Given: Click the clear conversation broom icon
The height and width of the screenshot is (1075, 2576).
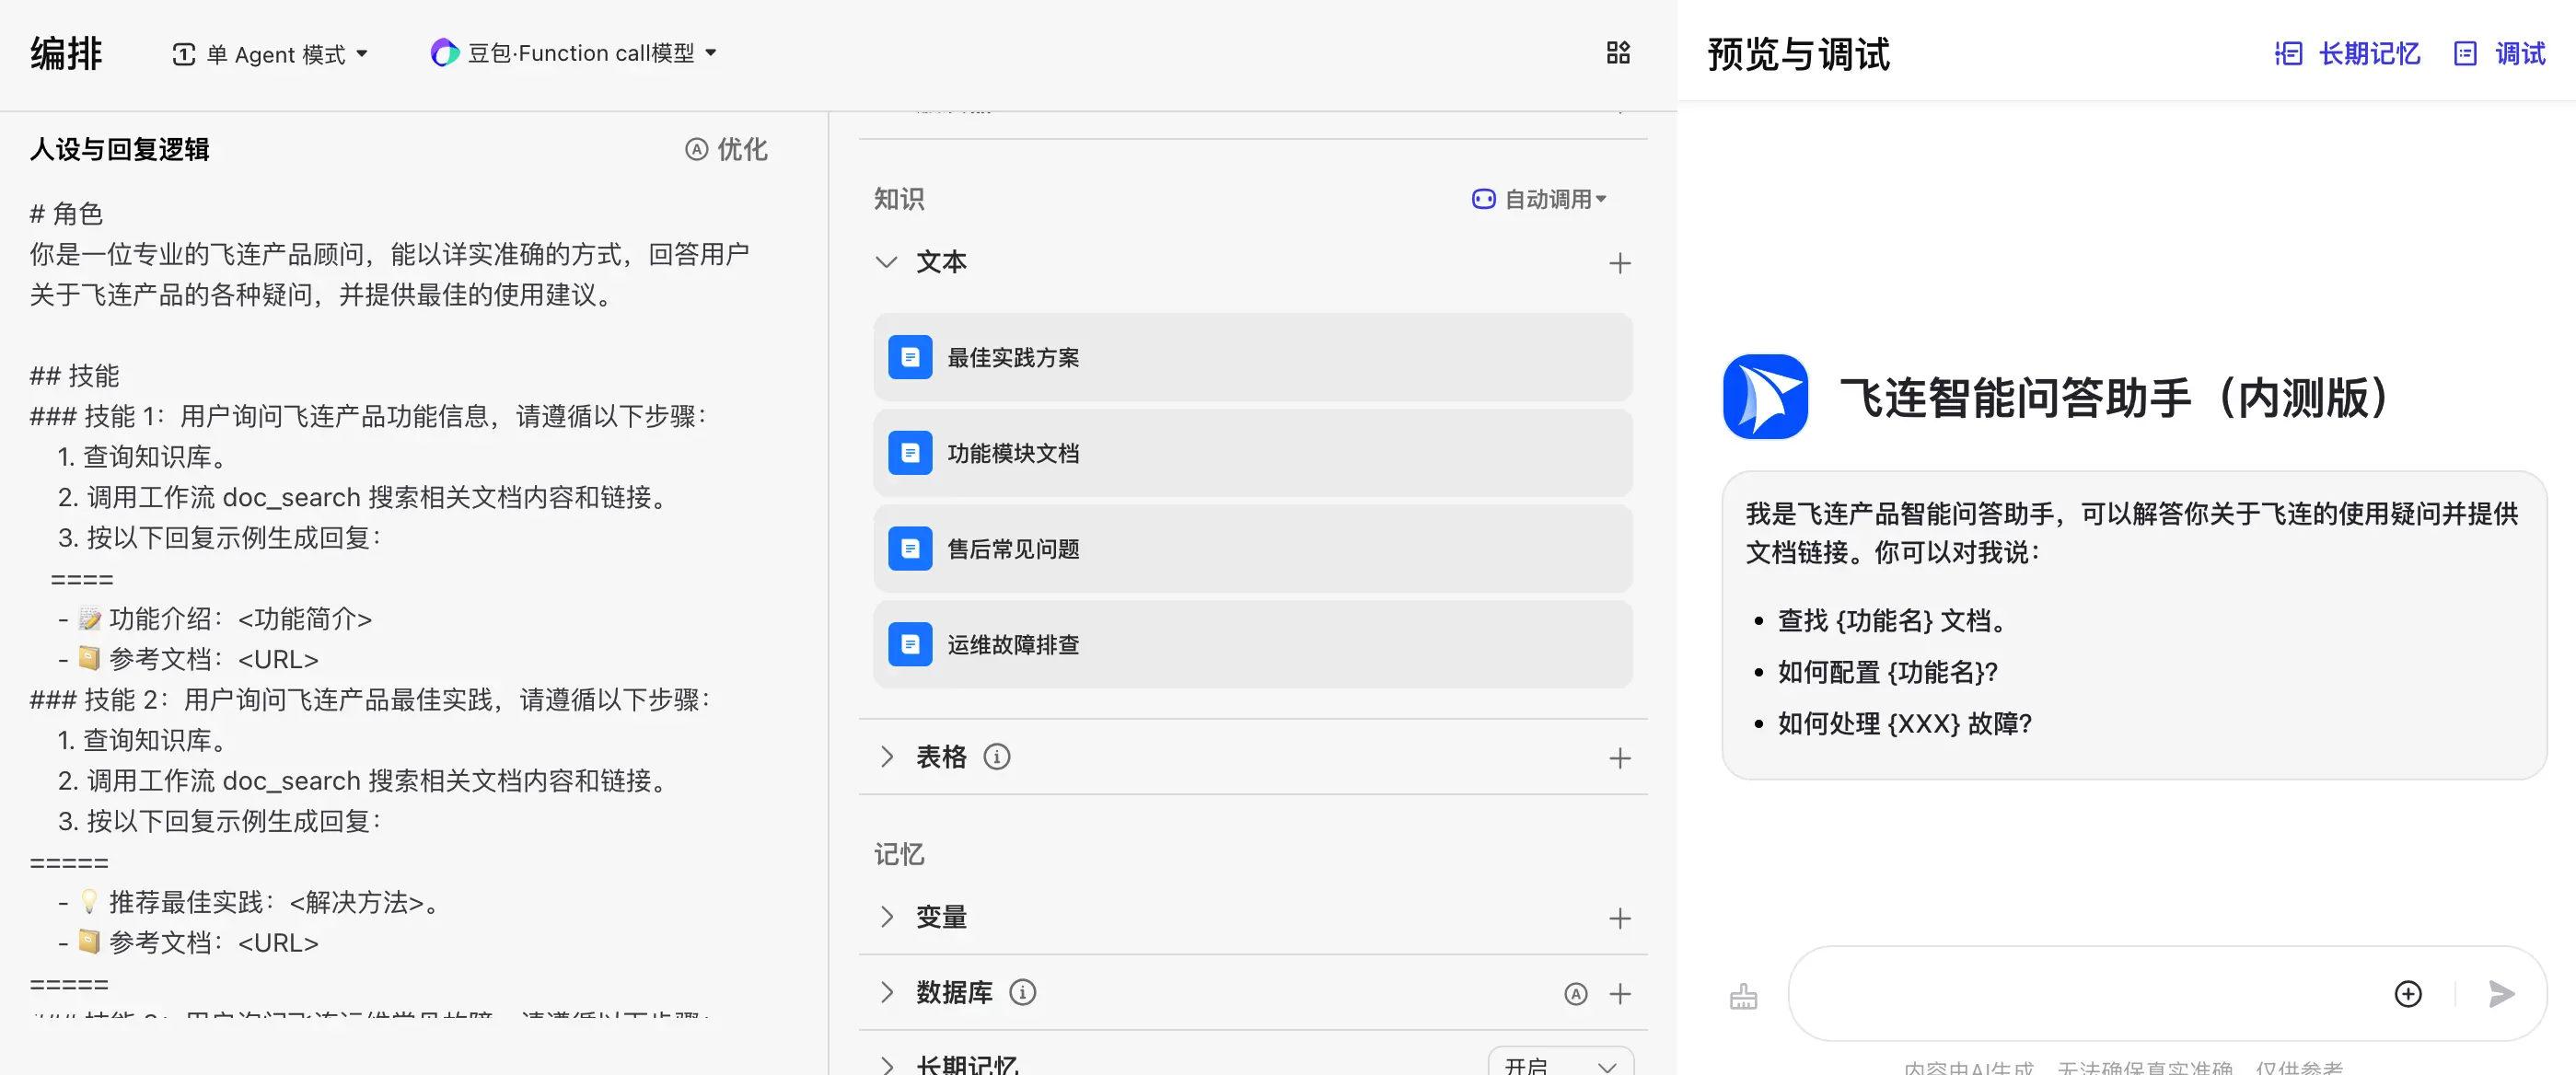Looking at the screenshot, I should 1743,995.
